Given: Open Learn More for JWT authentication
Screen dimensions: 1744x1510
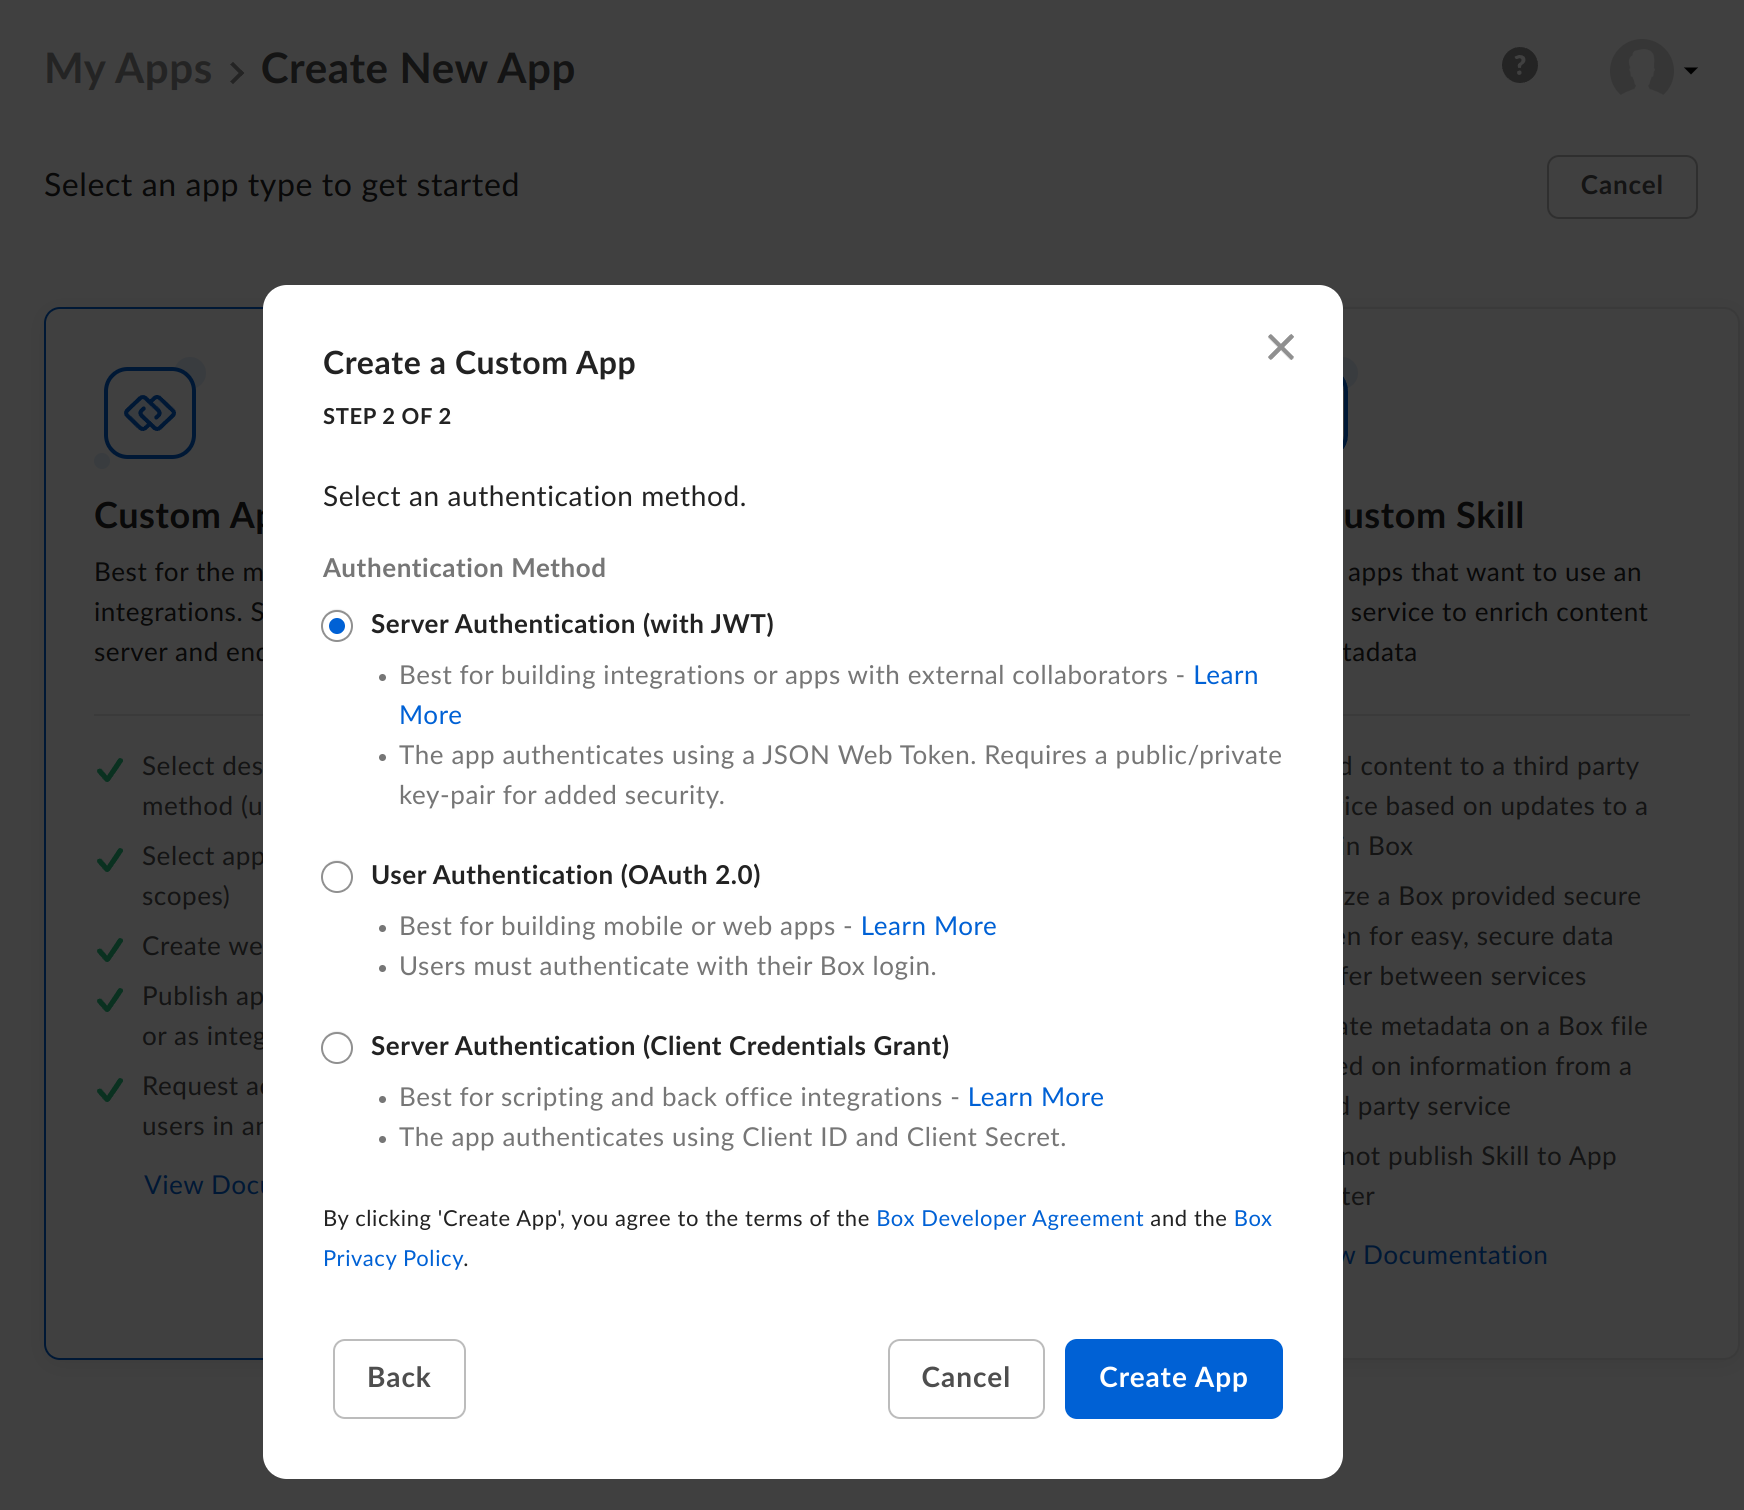Looking at the screenshot, I should point(1225,675).
